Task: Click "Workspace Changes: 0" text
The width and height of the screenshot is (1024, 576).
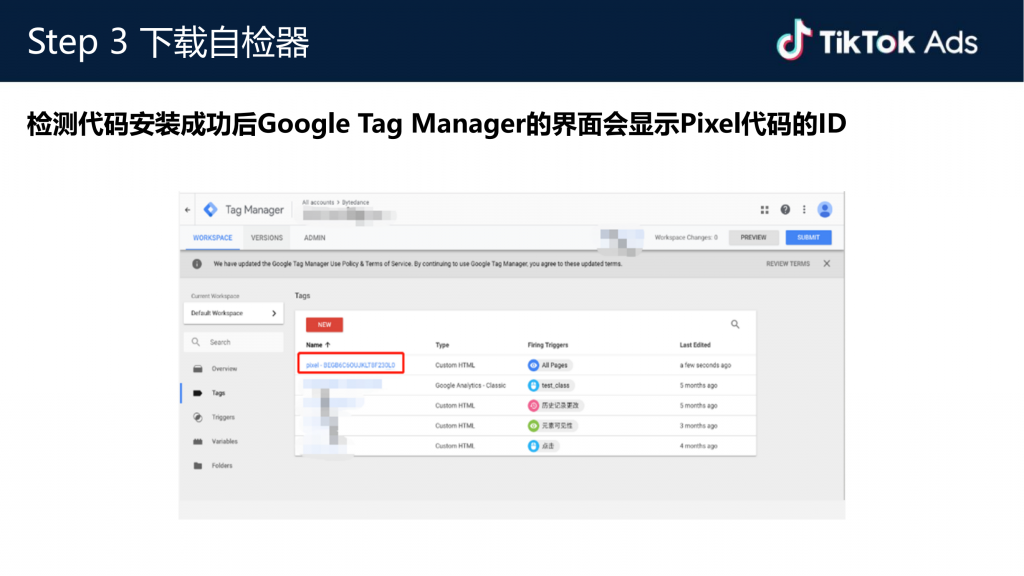Action: (686, 237)
